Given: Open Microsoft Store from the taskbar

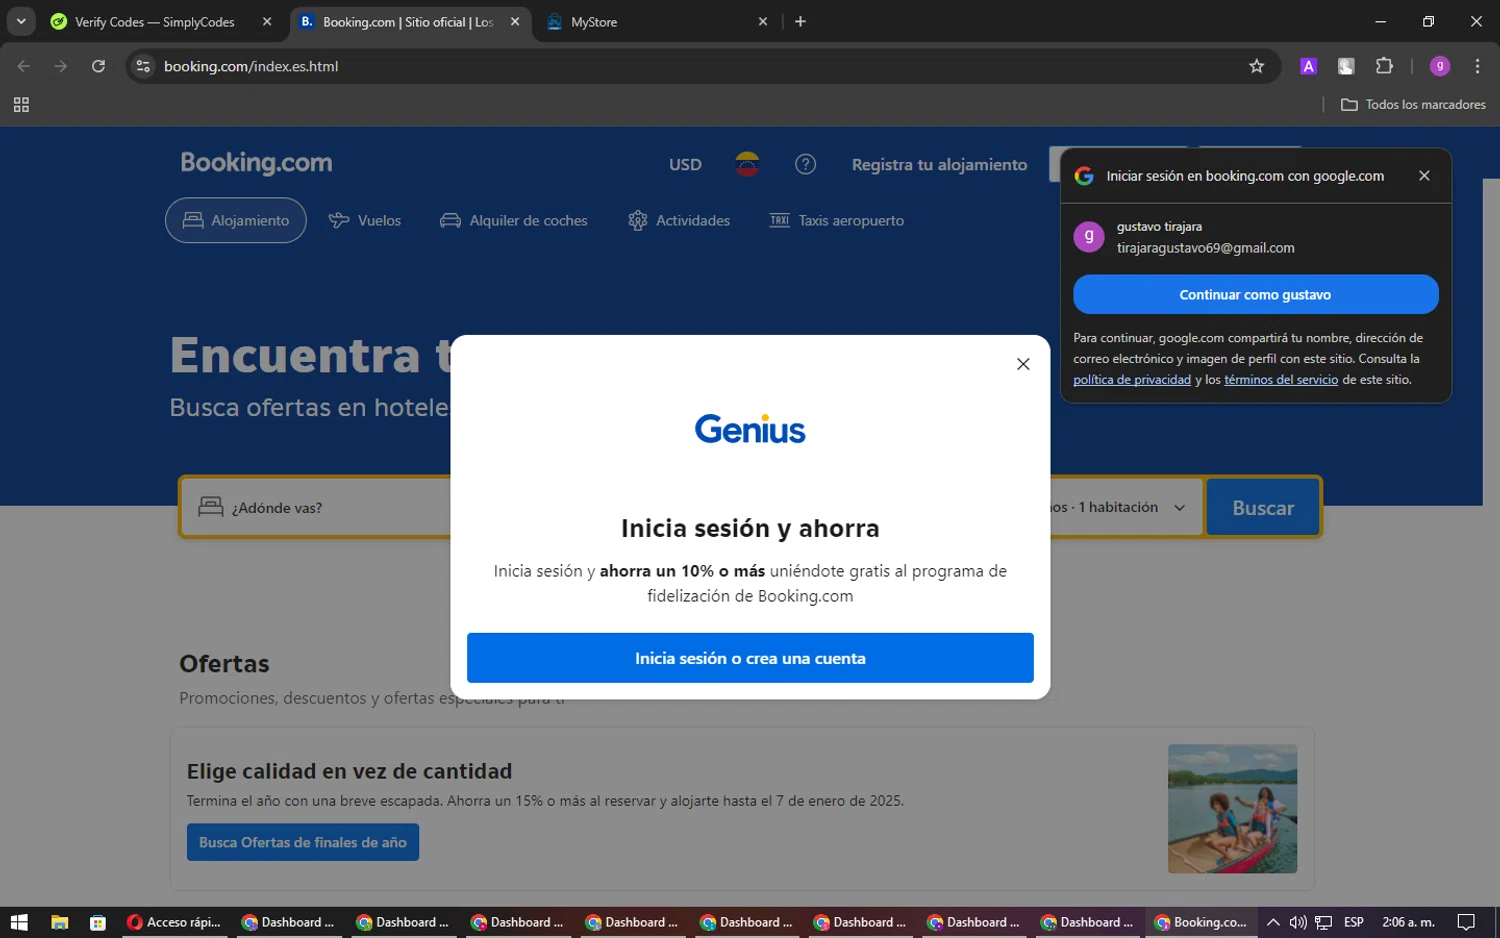Looking at the screenshot, I should 98,922.
